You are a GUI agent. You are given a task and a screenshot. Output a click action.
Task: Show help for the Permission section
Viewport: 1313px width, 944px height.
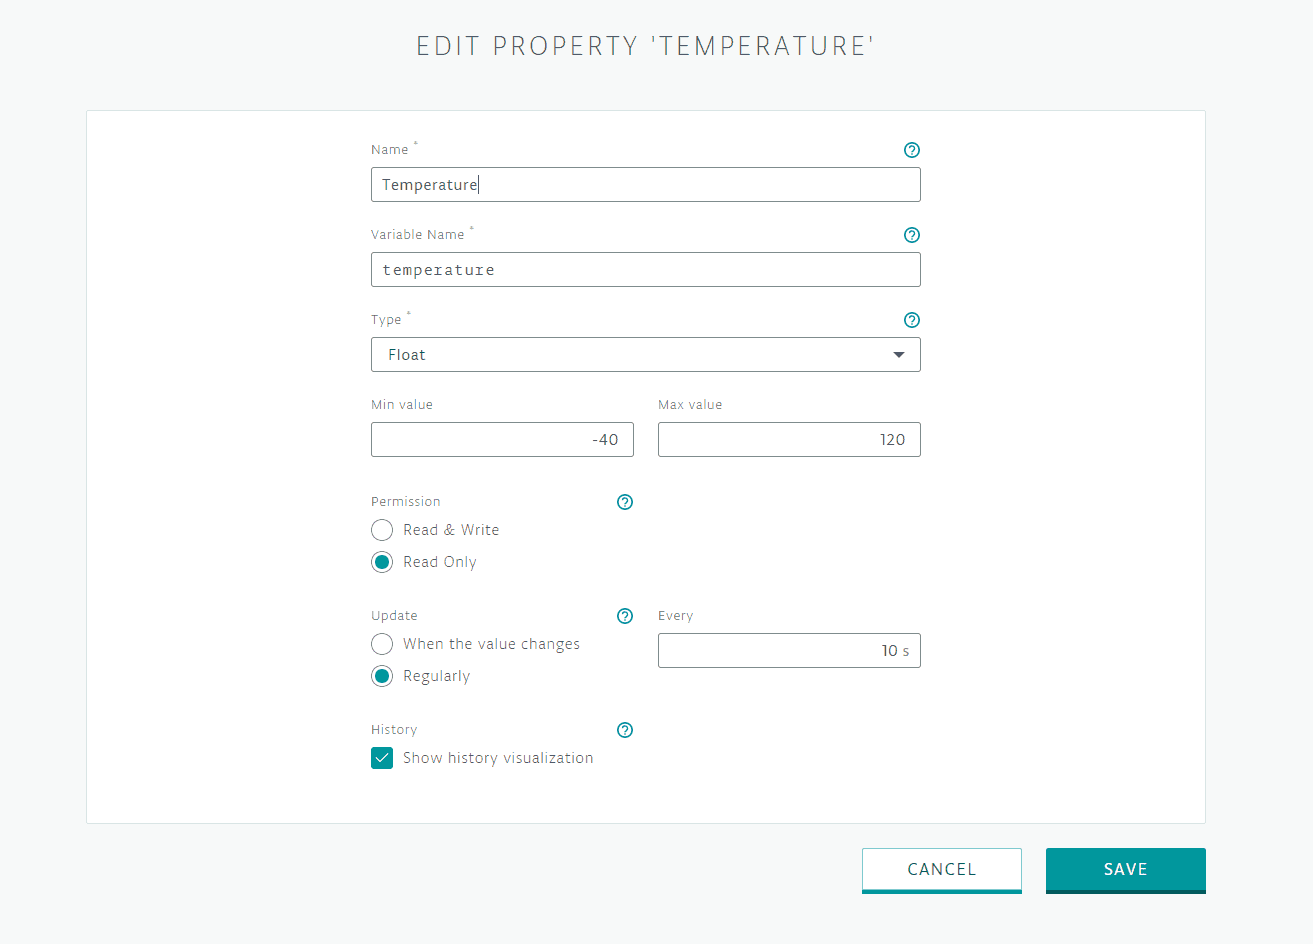pyautogui.click(x=625, y=502)
